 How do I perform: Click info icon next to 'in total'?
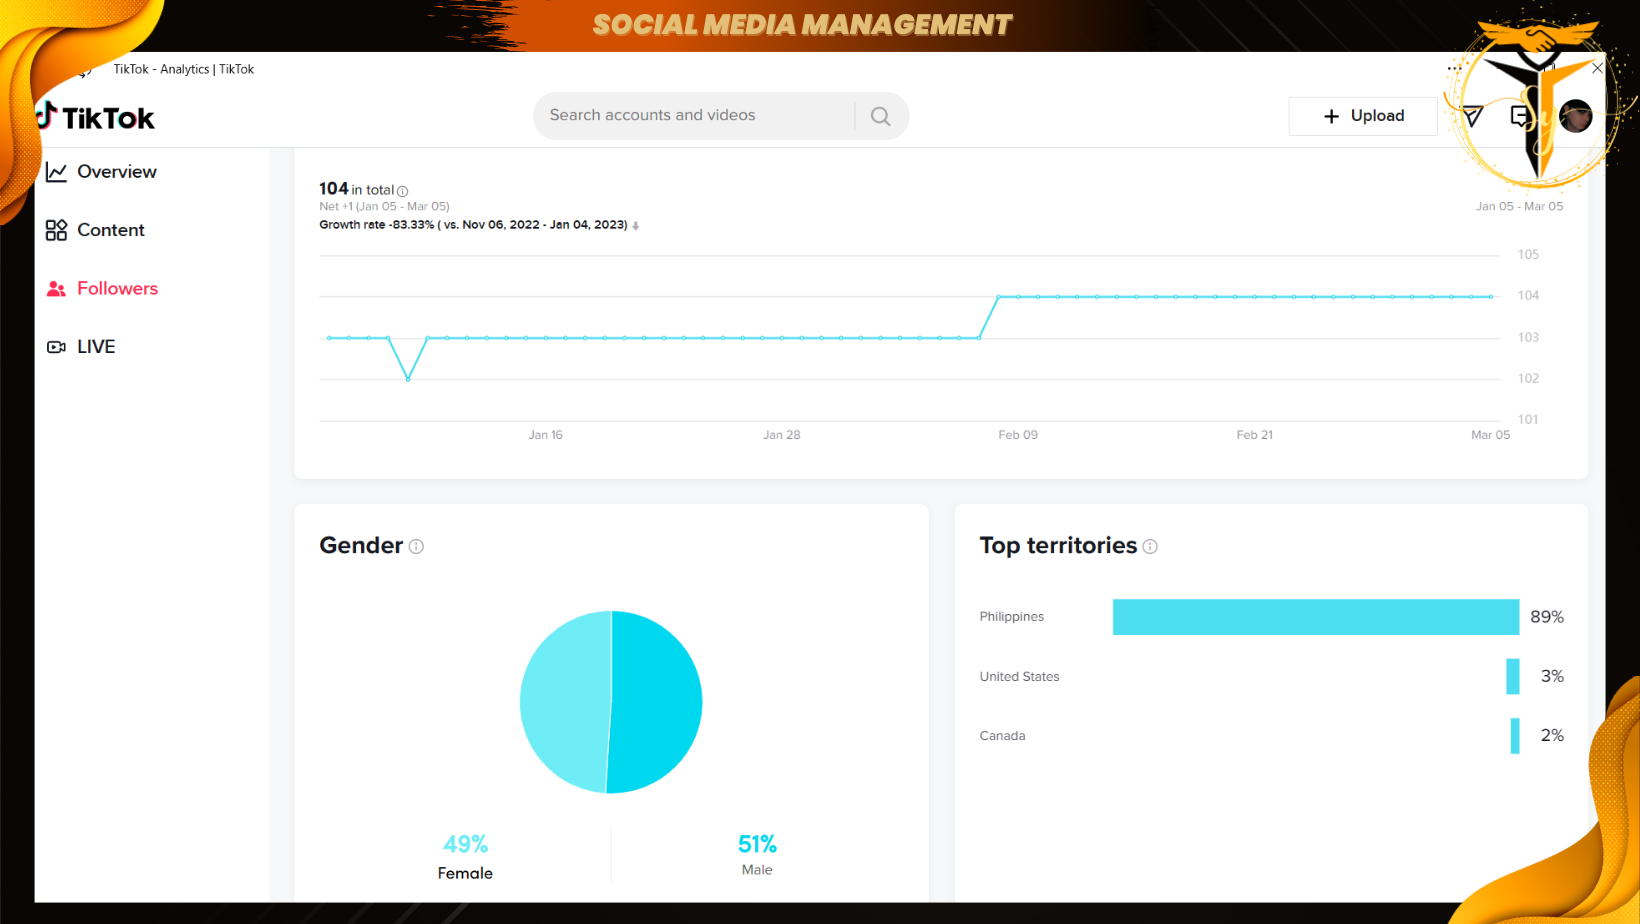point(403,191)
